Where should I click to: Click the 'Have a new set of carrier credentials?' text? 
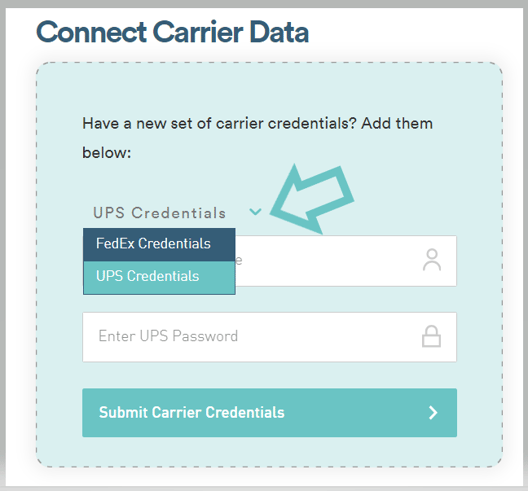point(219,124)
